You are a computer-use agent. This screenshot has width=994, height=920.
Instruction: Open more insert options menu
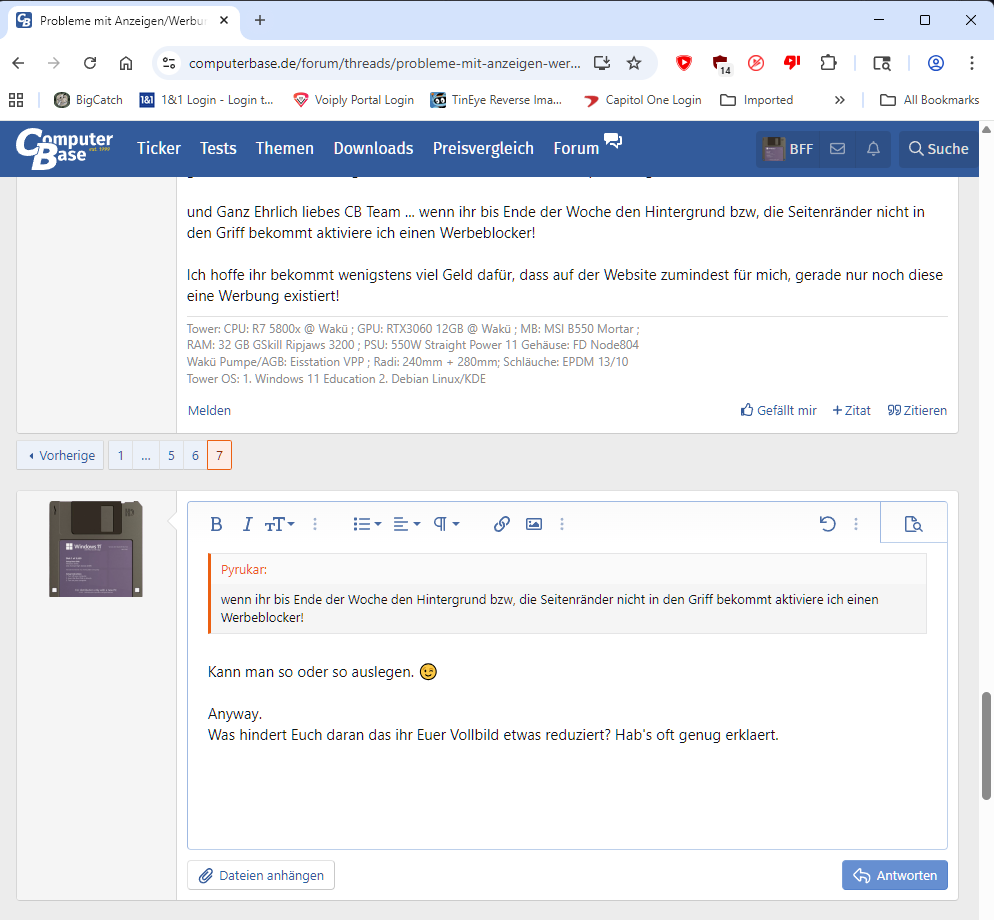pos(562,524)
